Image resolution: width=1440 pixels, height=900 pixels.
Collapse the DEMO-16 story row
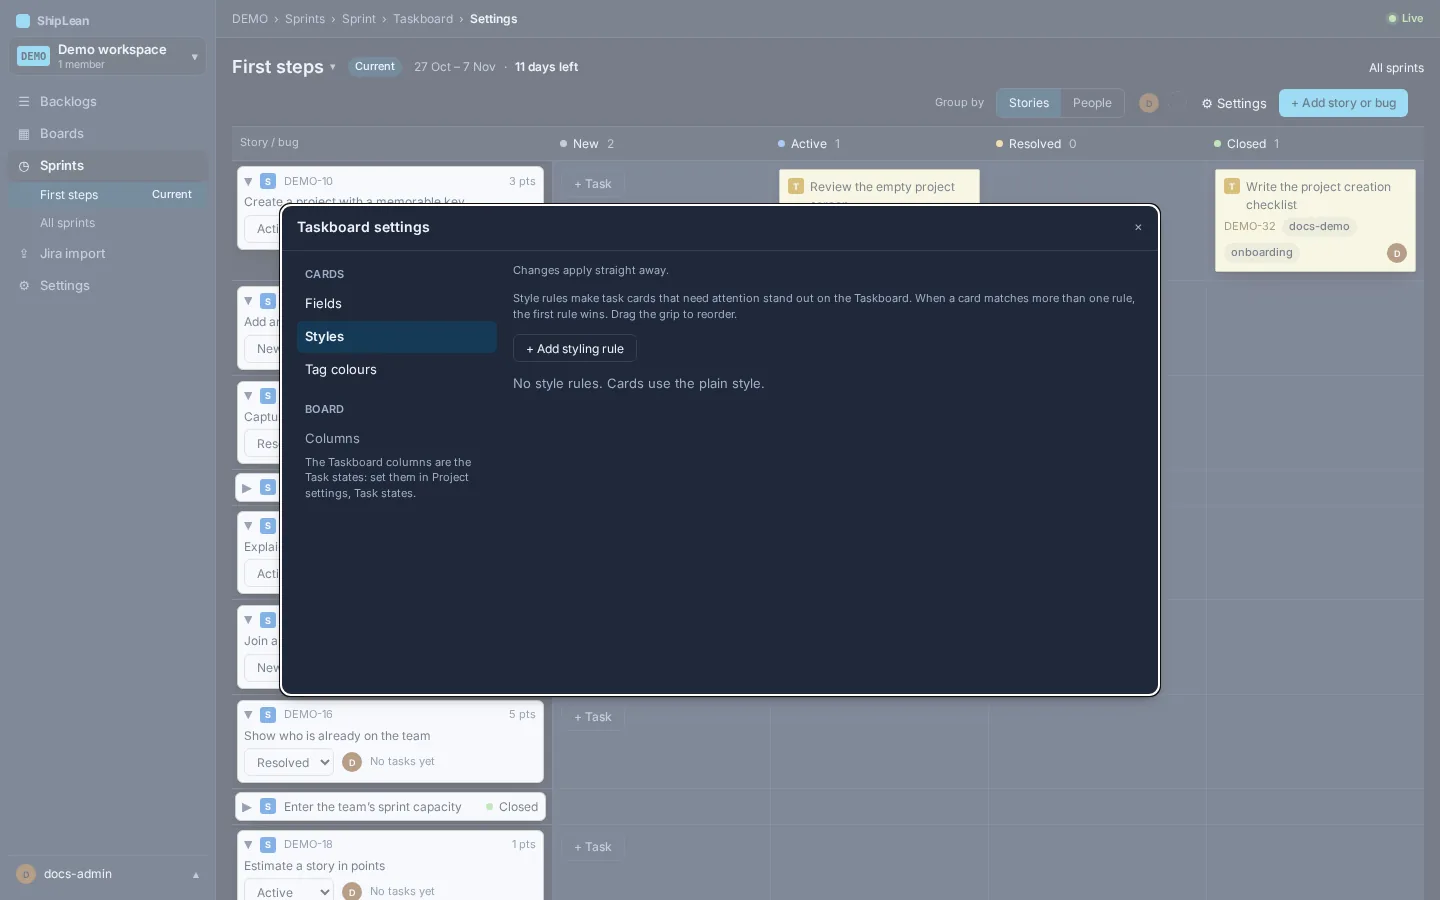248,715
